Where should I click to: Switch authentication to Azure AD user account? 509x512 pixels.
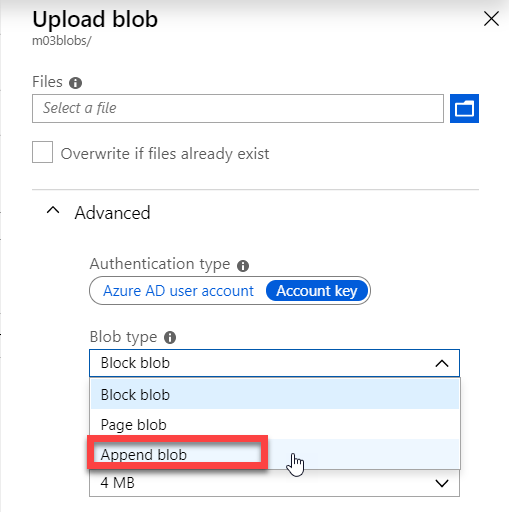click(178, 291)
